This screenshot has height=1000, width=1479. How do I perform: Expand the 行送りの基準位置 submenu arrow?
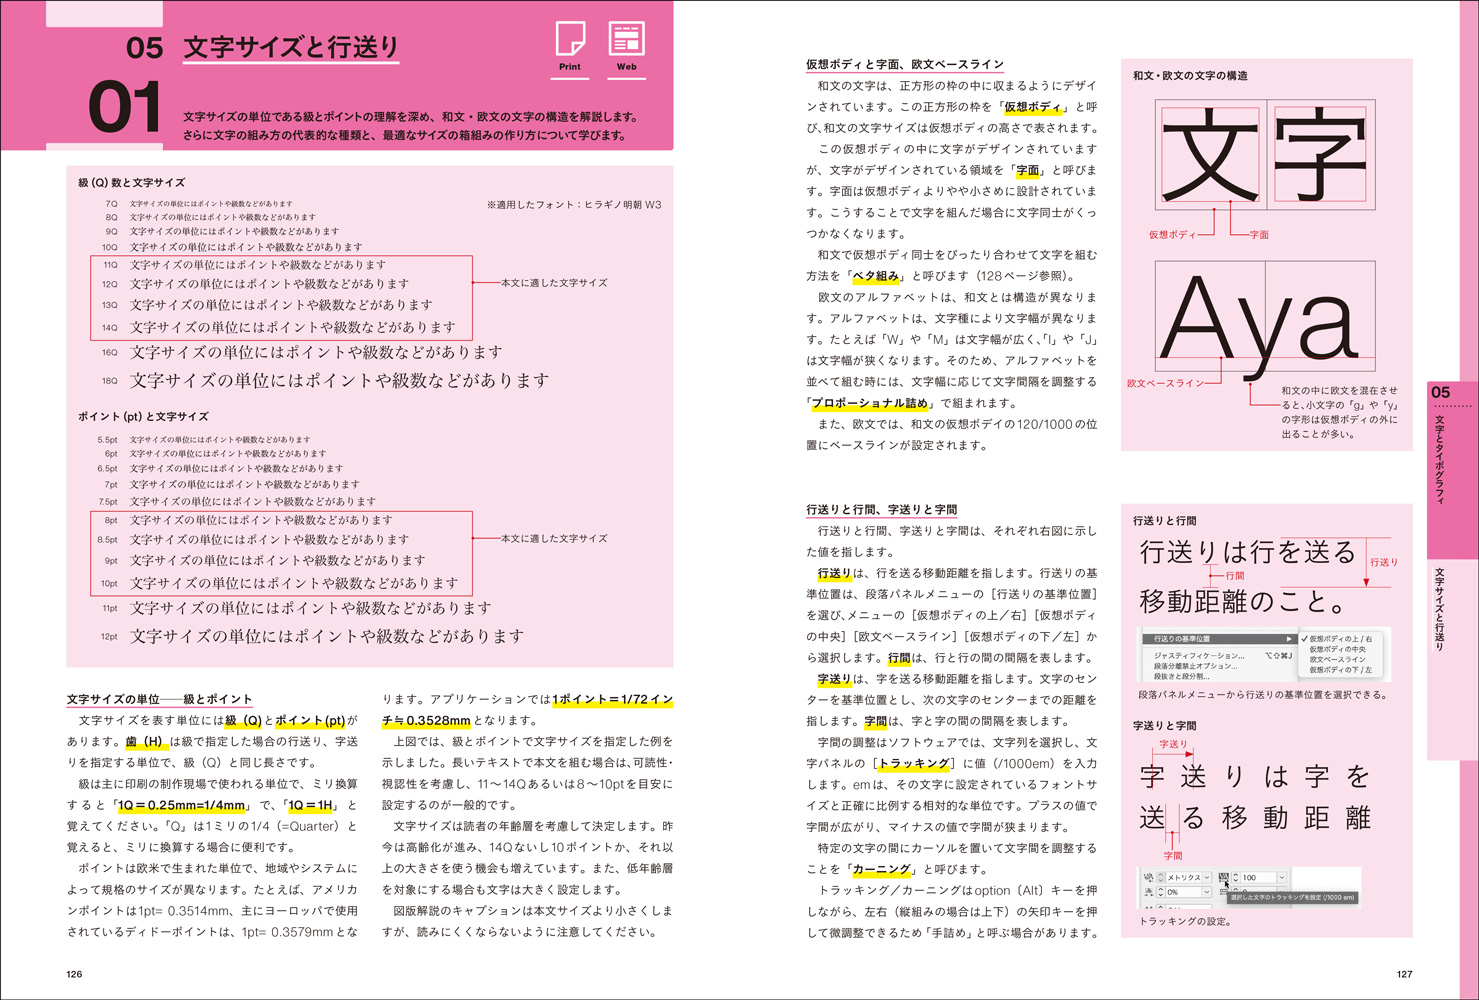(x=1289, y=638)
